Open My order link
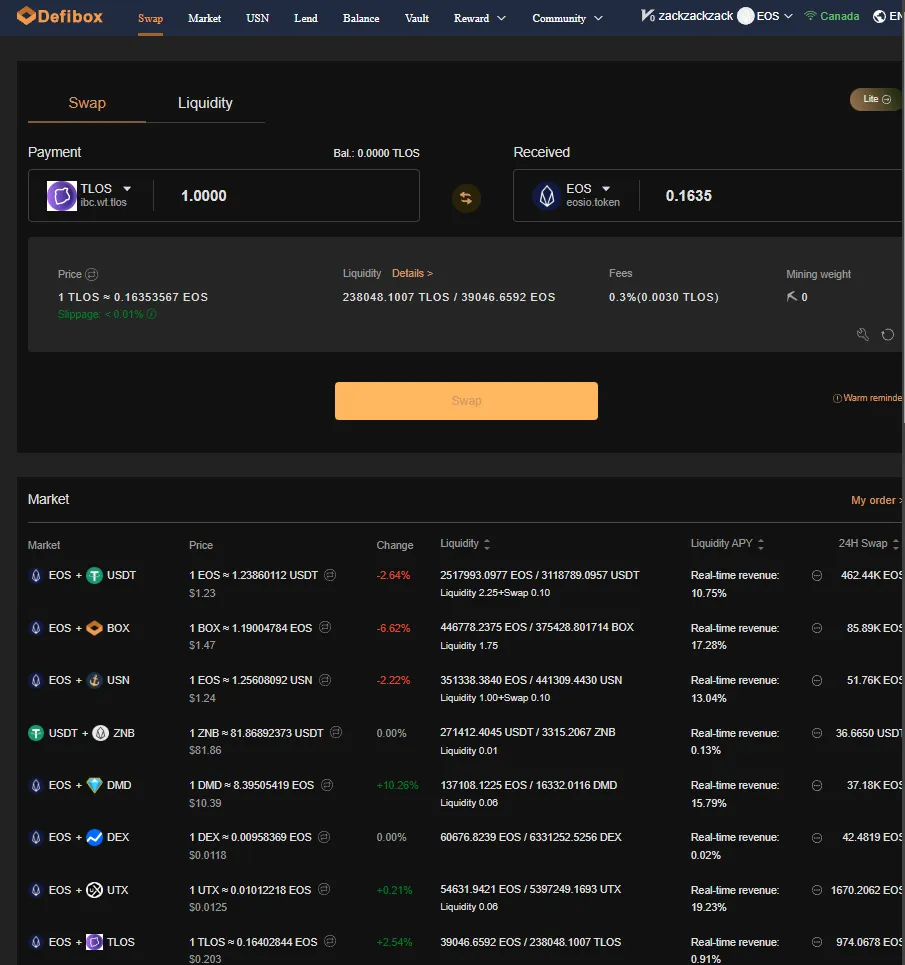The width and height of the screenshot is (905, 965). point(877,500)
